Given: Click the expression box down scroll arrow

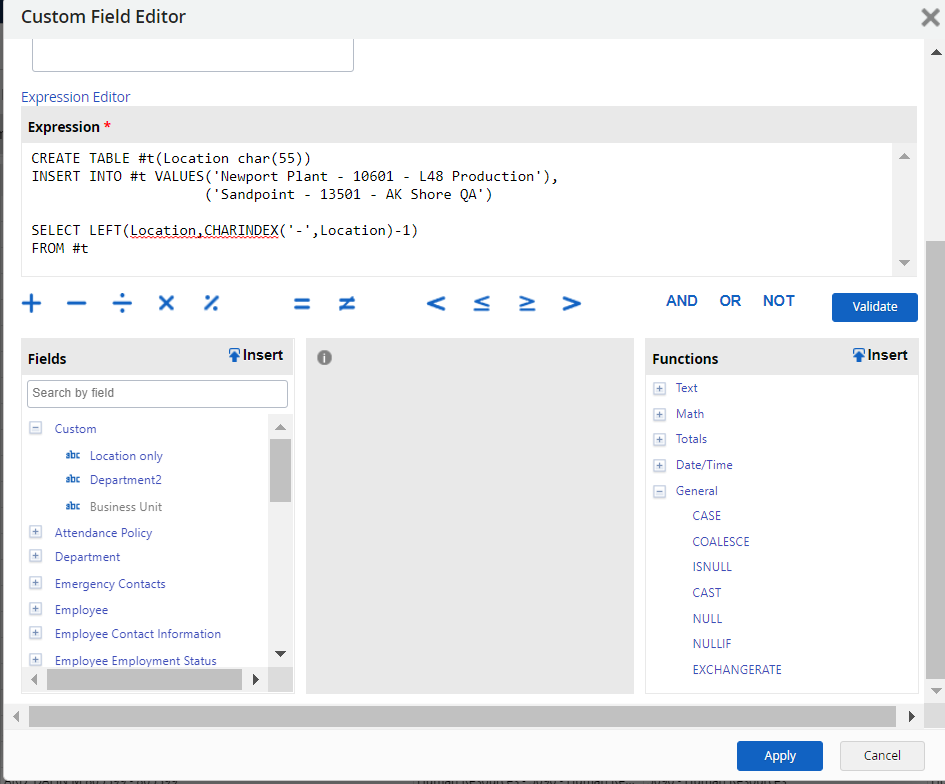Looking at the screenshot, I should [x=904, y=263].
